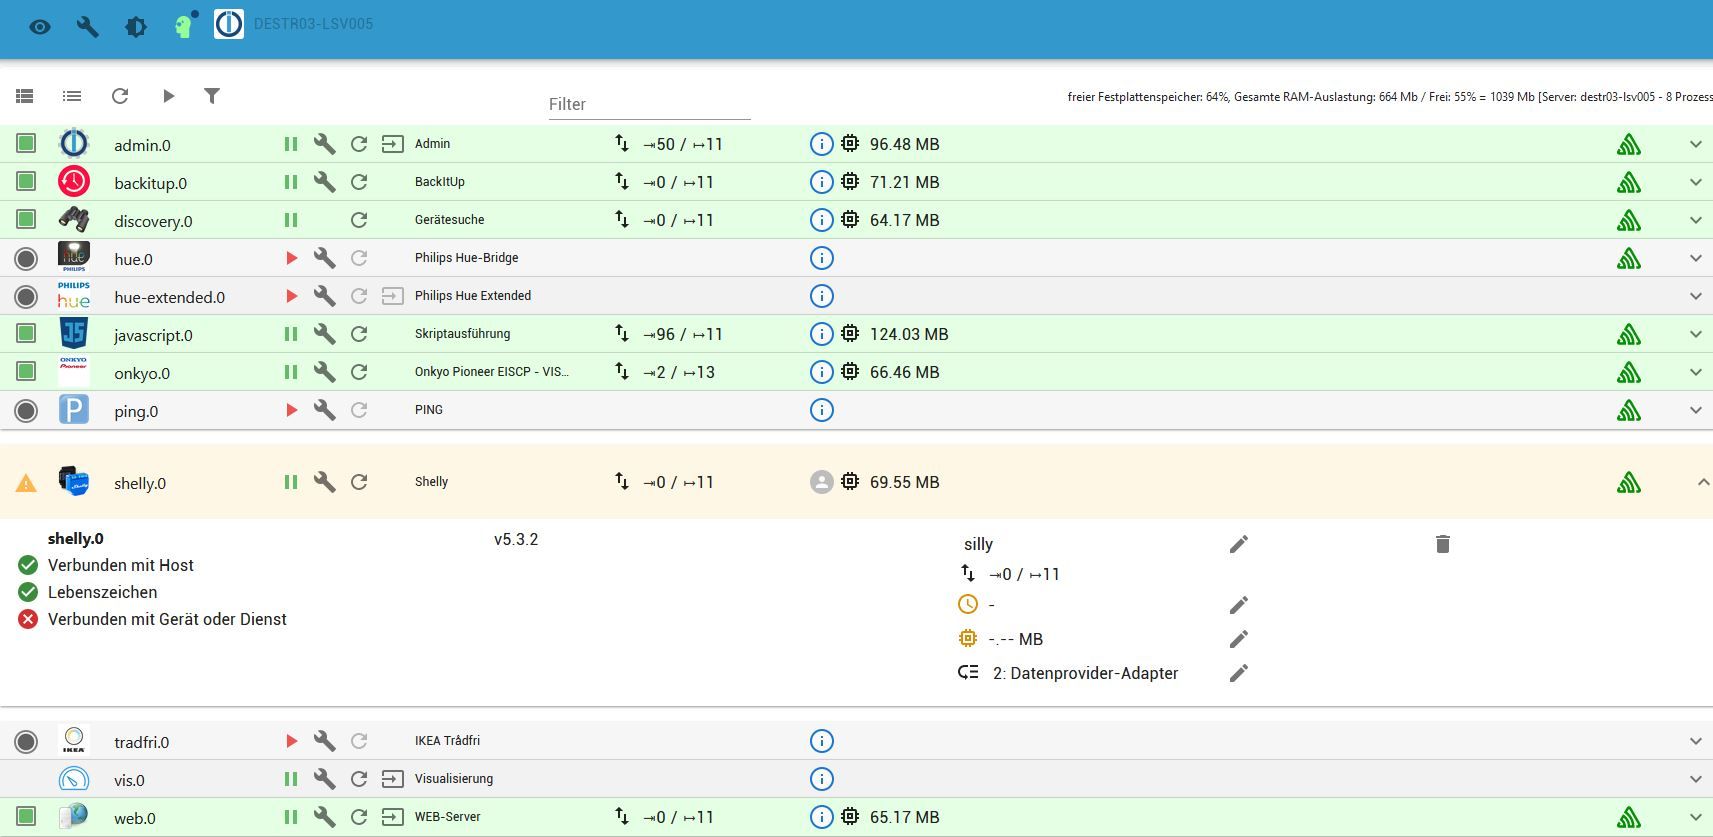Edit the Datenprovider-Adapter tier setting

[1238, 673]
